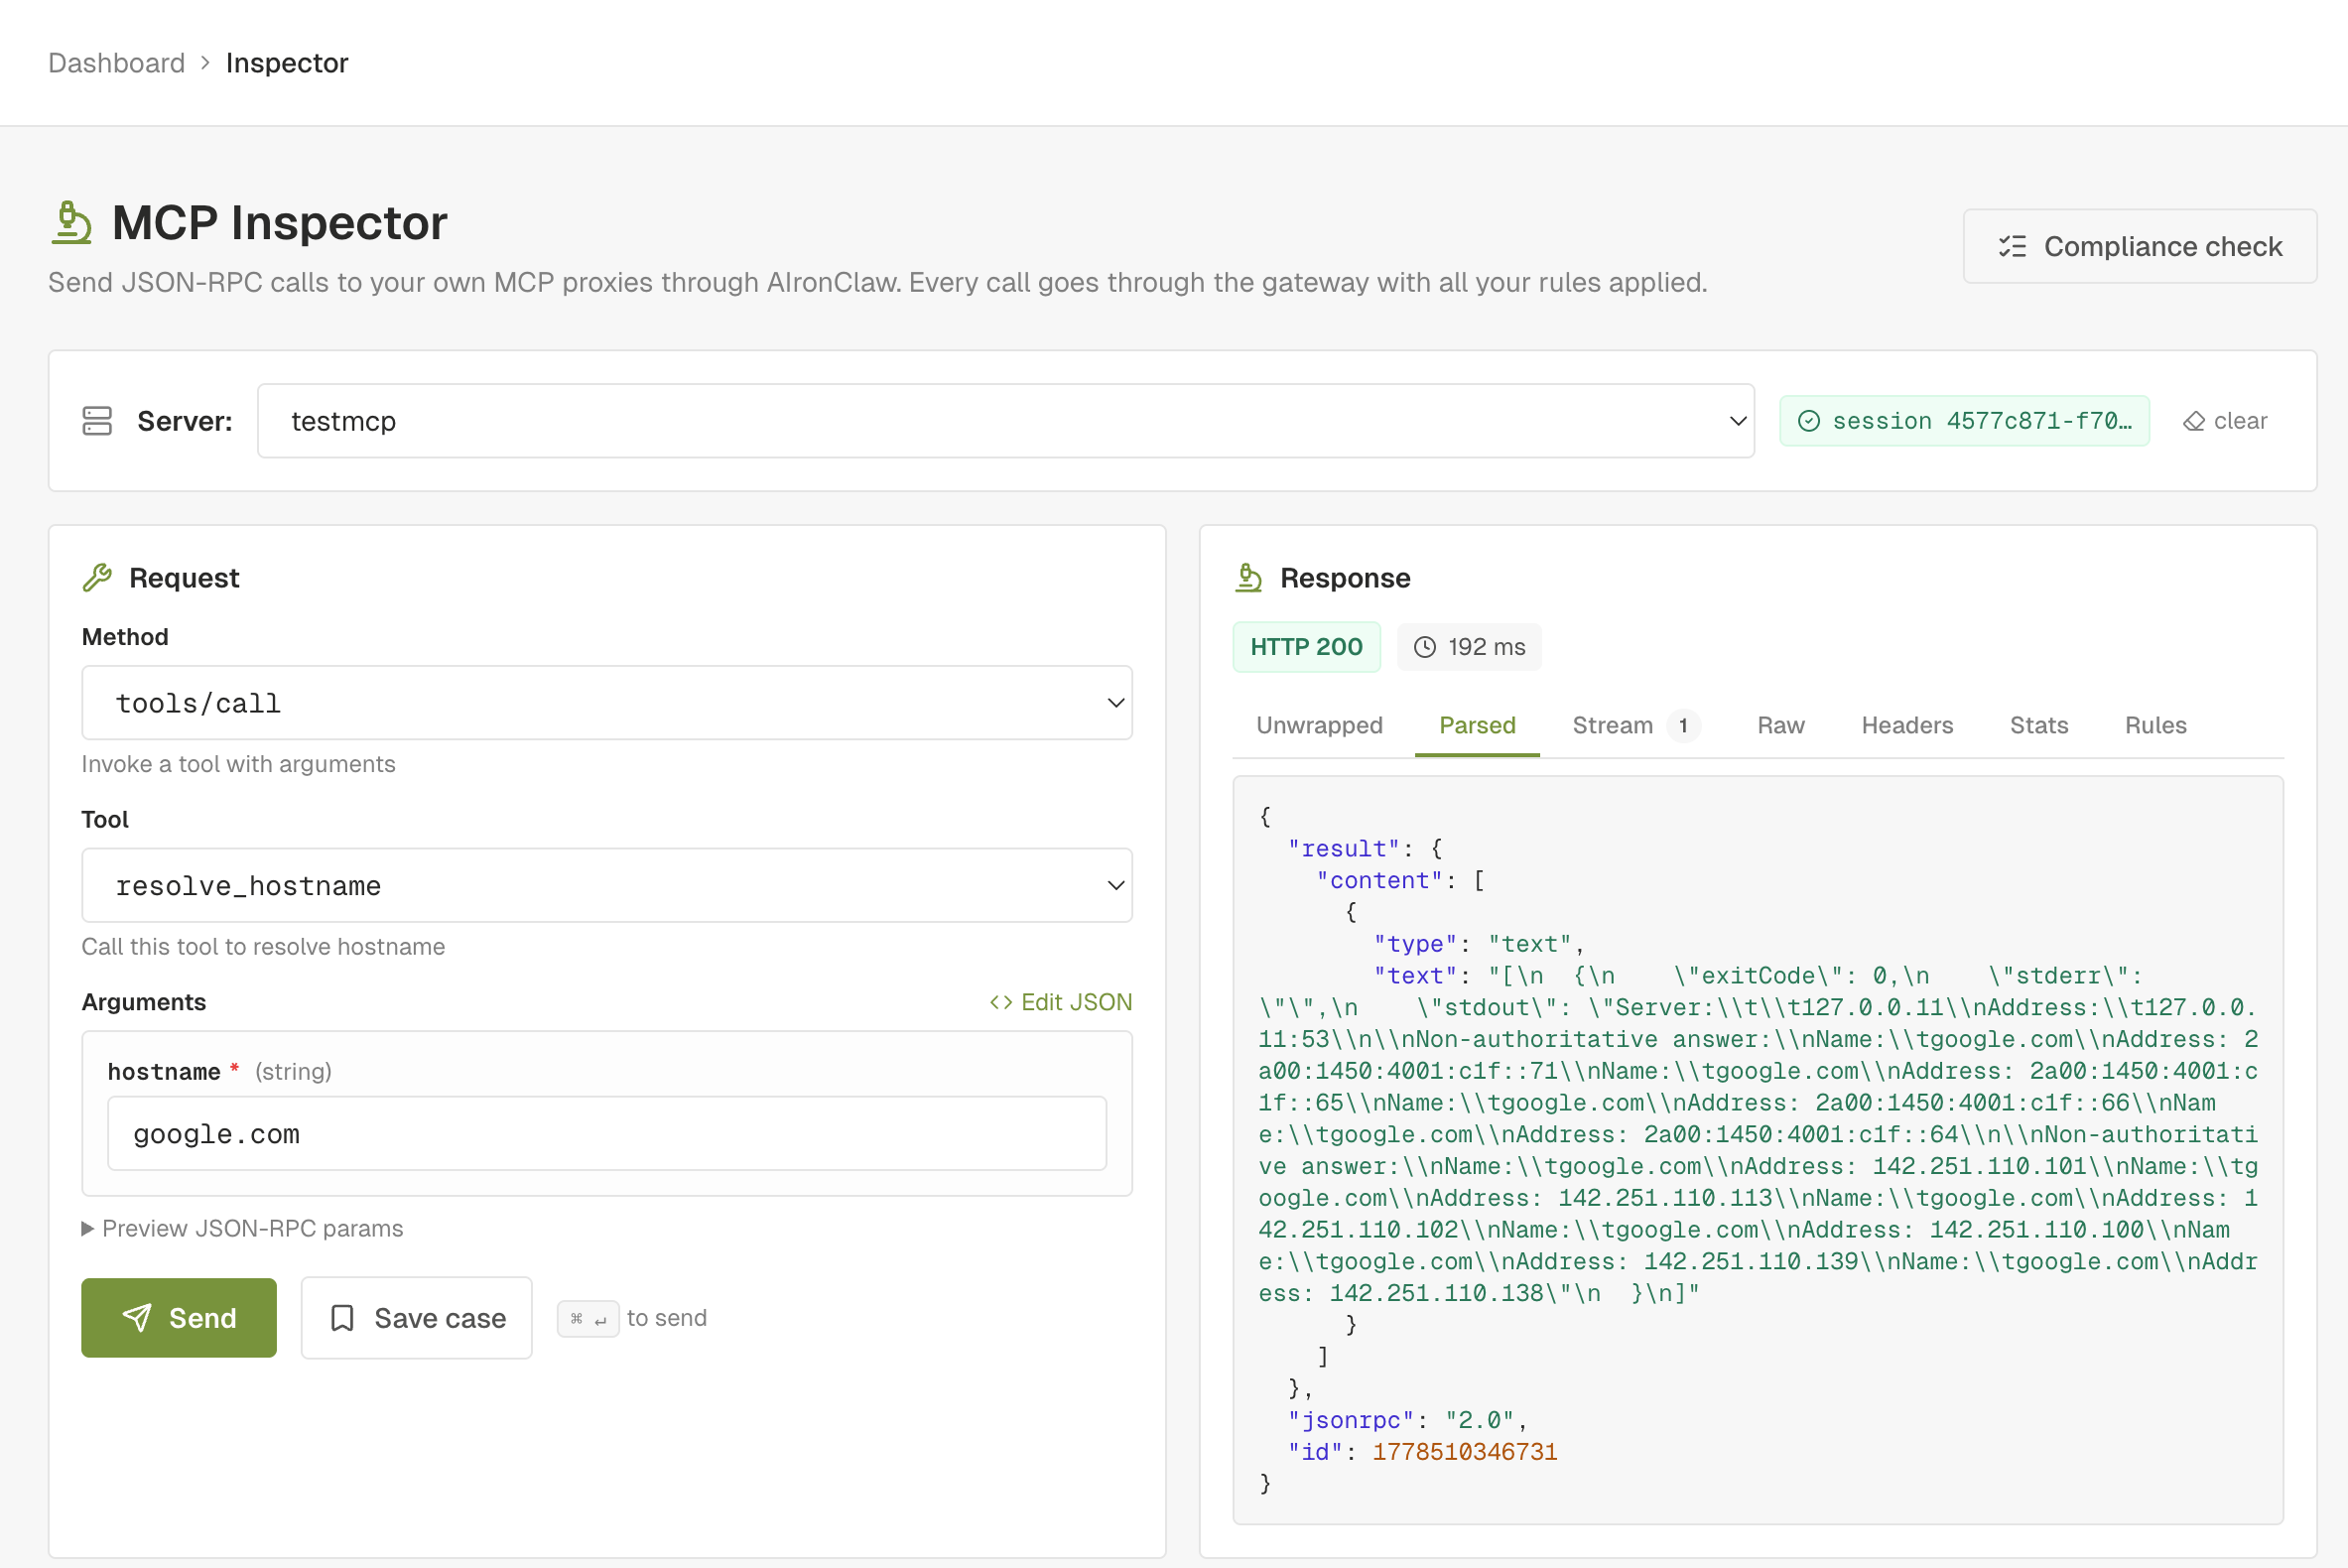Open the Server dropdown showing testmcp
Screen dimensions: 2348x1568
pos(1005,421)
